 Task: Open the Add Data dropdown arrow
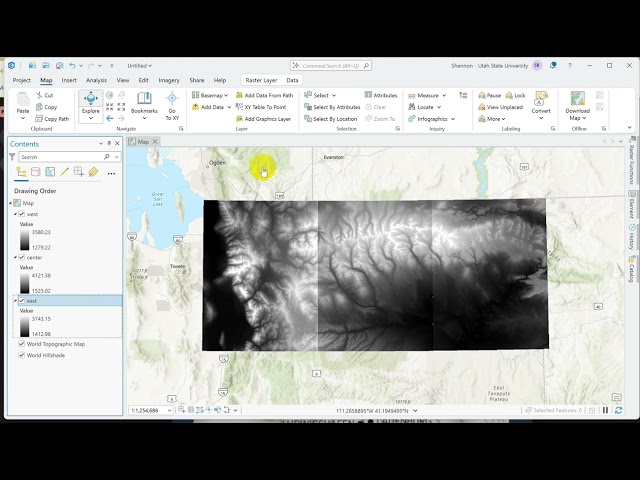(x=229, y=107)
